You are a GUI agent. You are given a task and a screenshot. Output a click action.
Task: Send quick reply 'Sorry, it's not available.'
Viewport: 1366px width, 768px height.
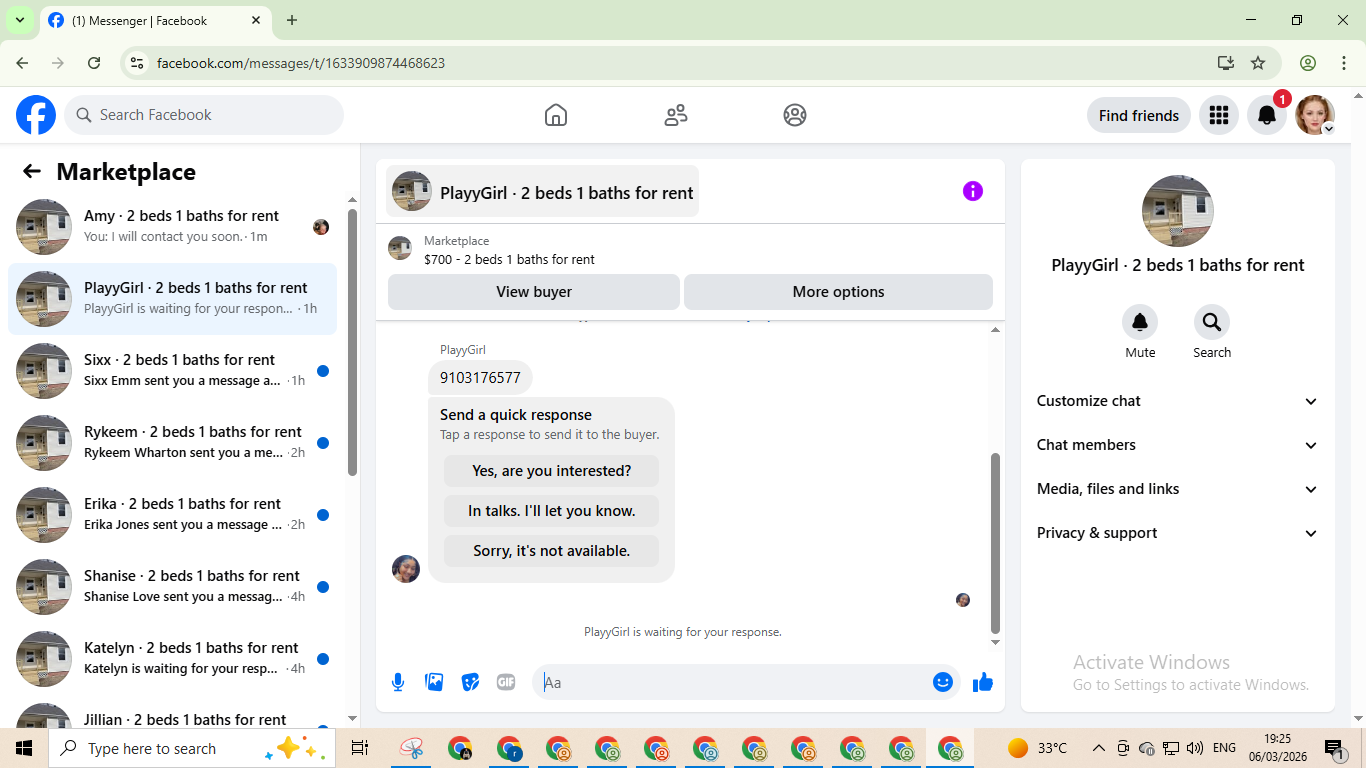(x=552, y=551)
